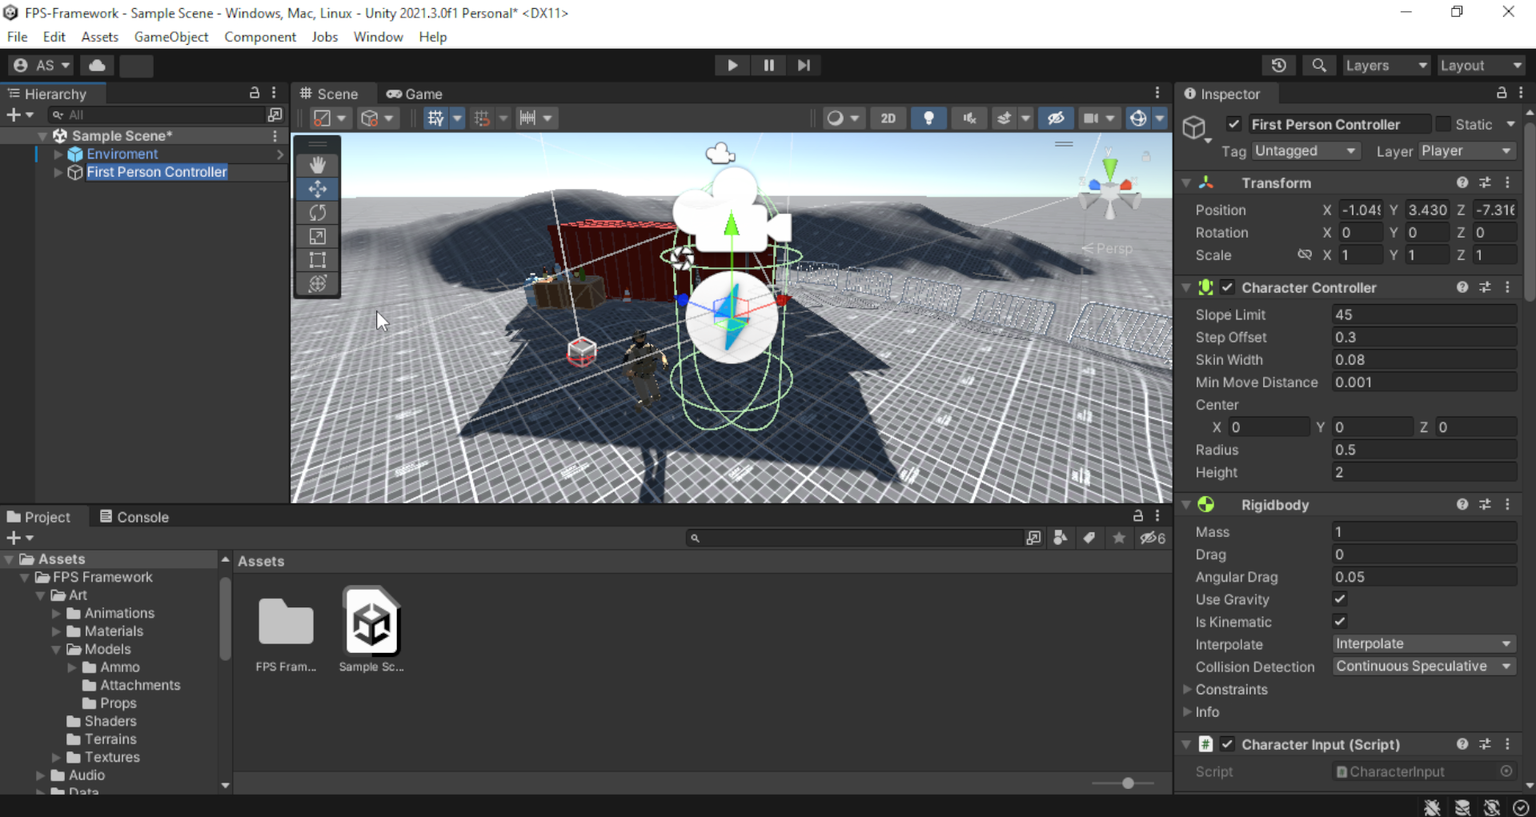The height and width of the screenshot is (817, 1536).
Task: Disable Character Controller component checkbox
Action: coord(1227,287)
